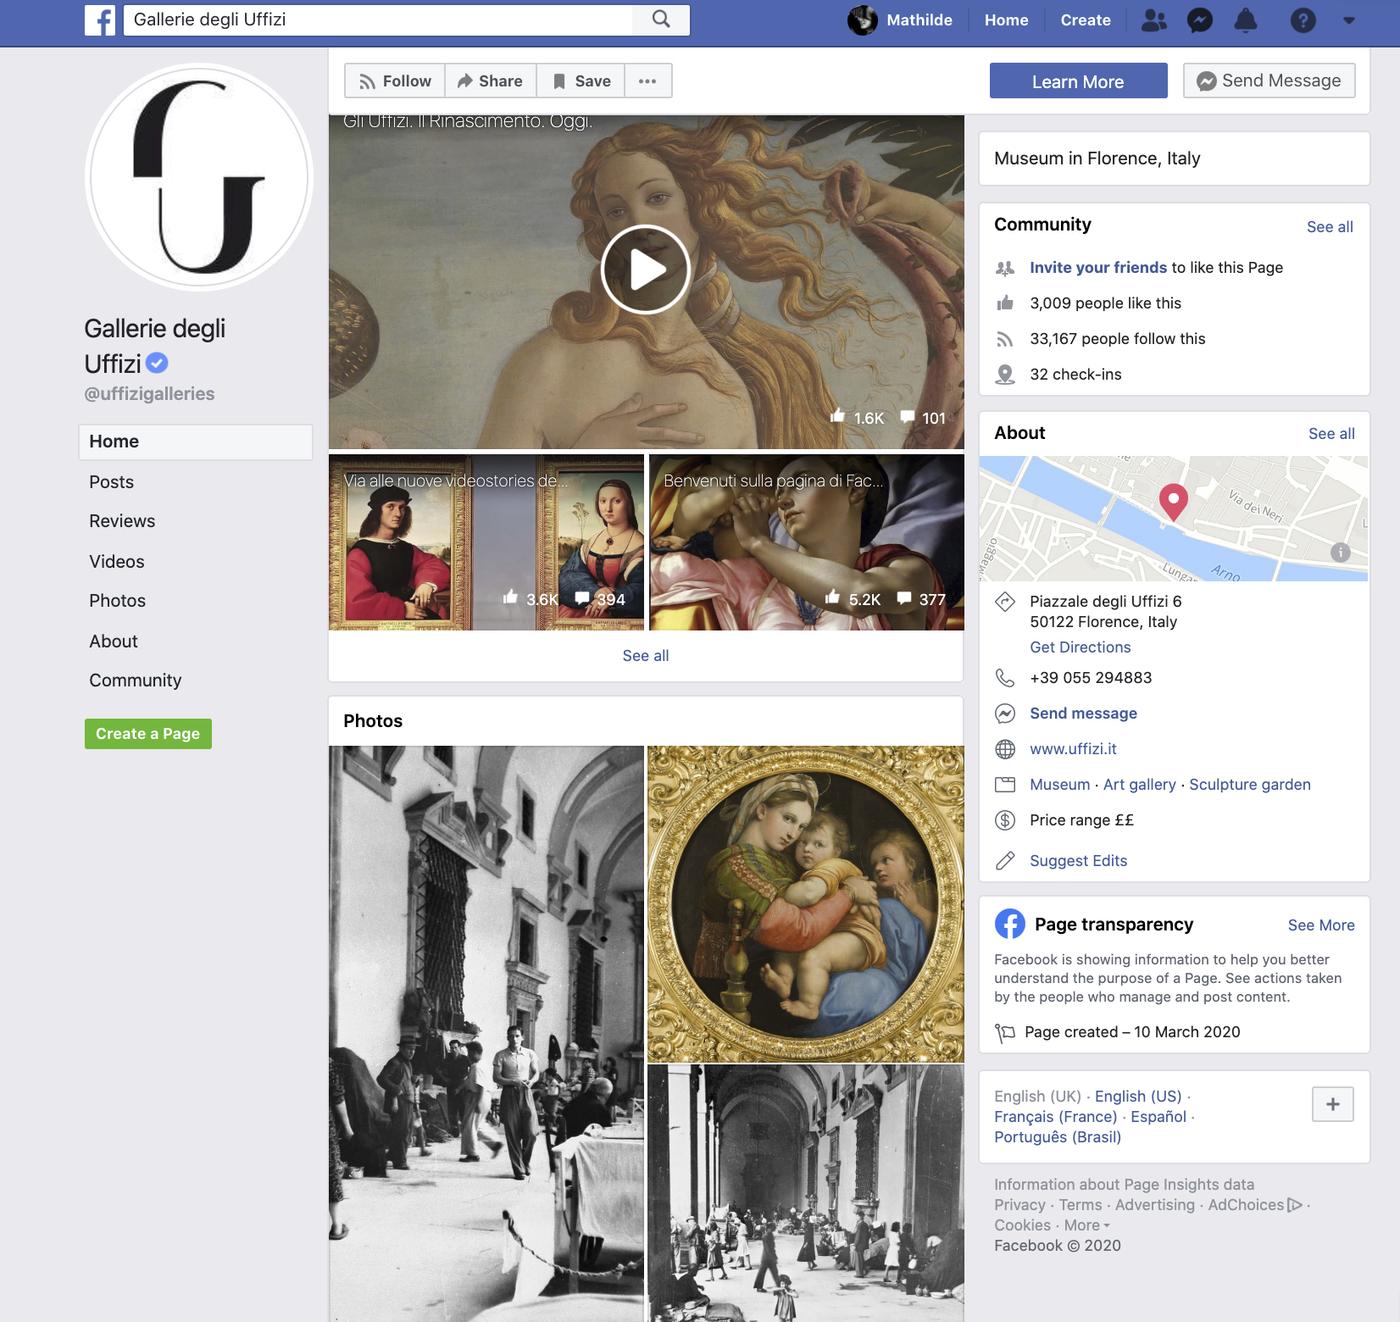The image size is (1400, 1322).
Task: Open About tab in sidebar
Action: 113,642
